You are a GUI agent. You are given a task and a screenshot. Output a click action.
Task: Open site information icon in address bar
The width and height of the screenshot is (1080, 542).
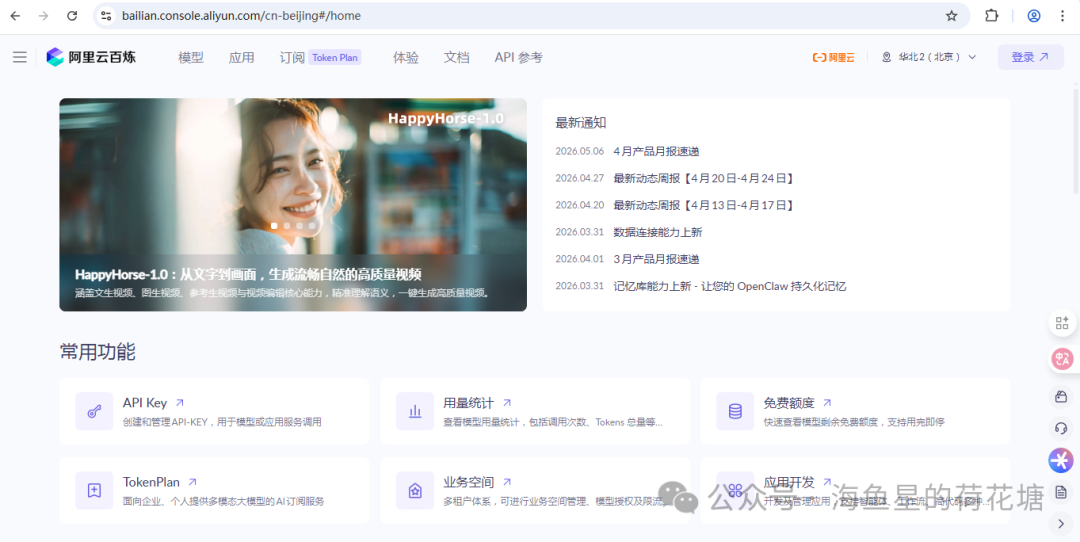tap(105, 16)
